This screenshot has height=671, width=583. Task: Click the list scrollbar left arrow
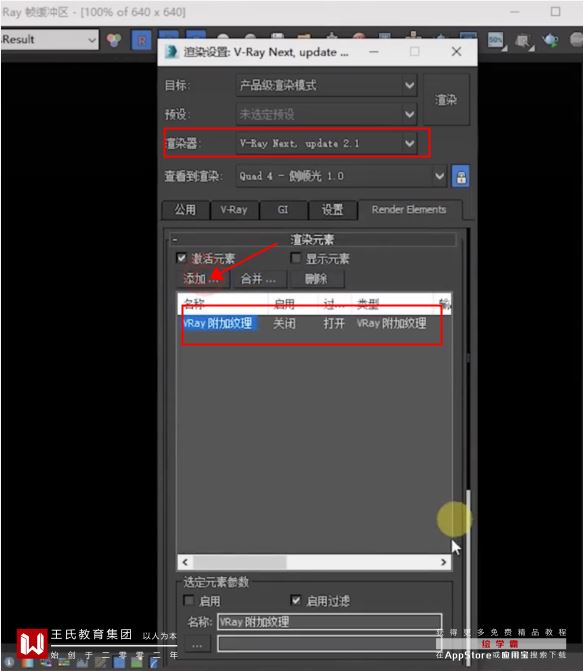point(185,562)
